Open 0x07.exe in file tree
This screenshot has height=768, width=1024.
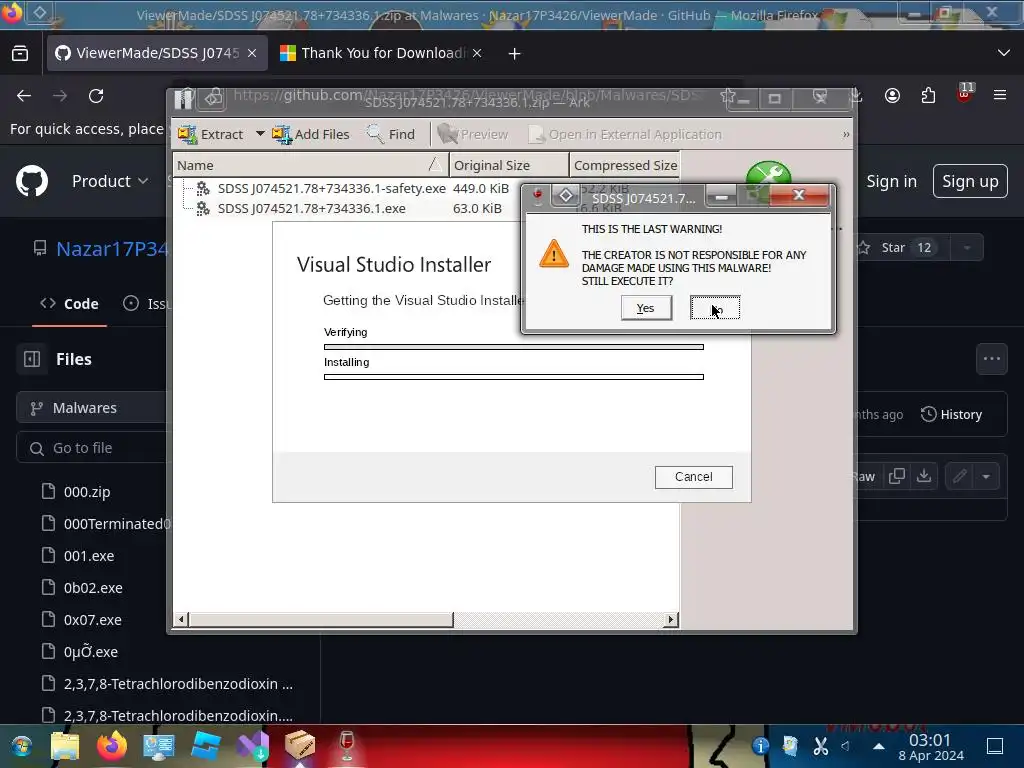[92, 620]
